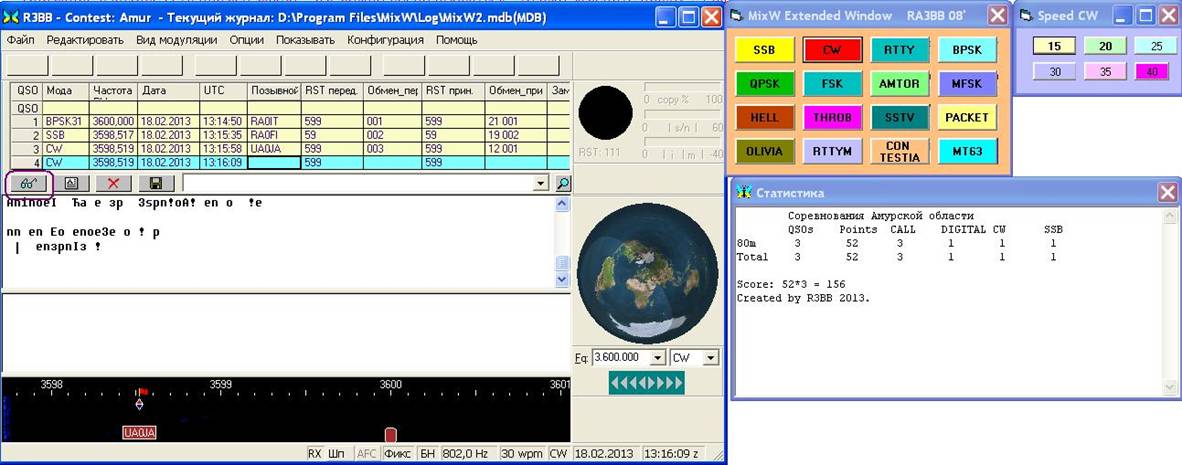Select the RTTY mode button
The height and width of the screenshot is (465, 1182).
[898, 50]
